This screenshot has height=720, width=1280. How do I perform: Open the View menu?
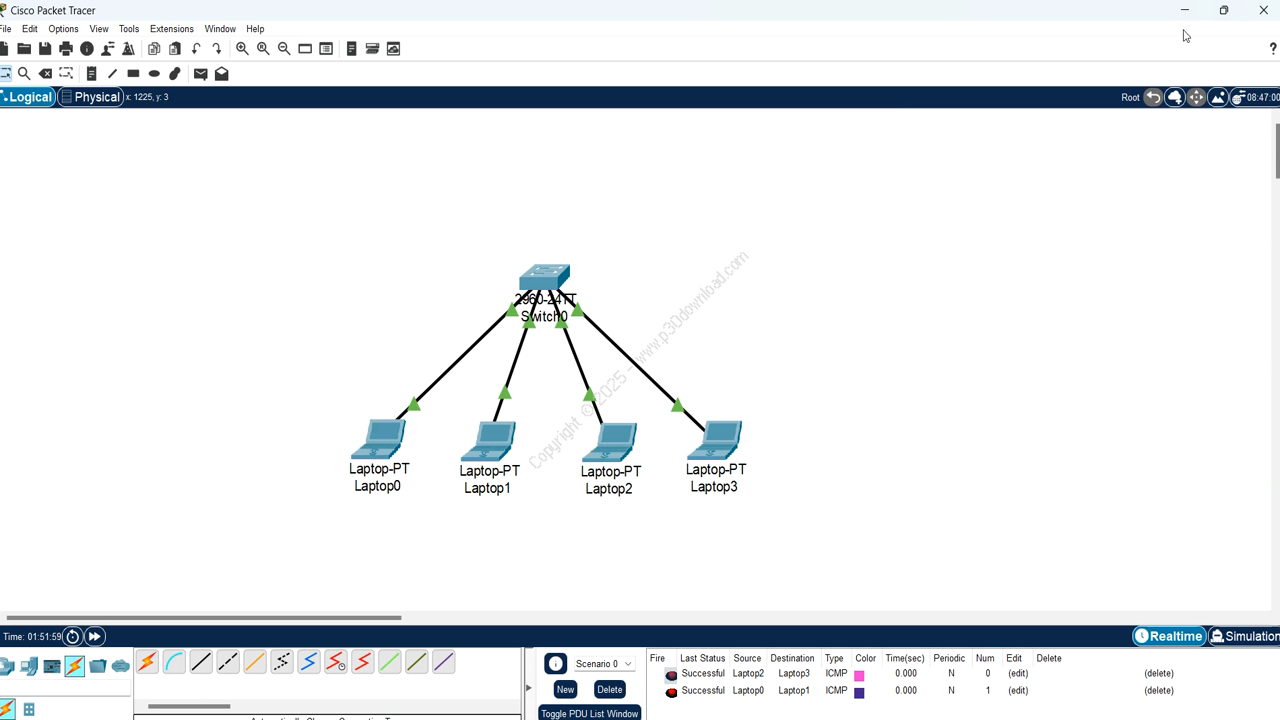point(99,29)
